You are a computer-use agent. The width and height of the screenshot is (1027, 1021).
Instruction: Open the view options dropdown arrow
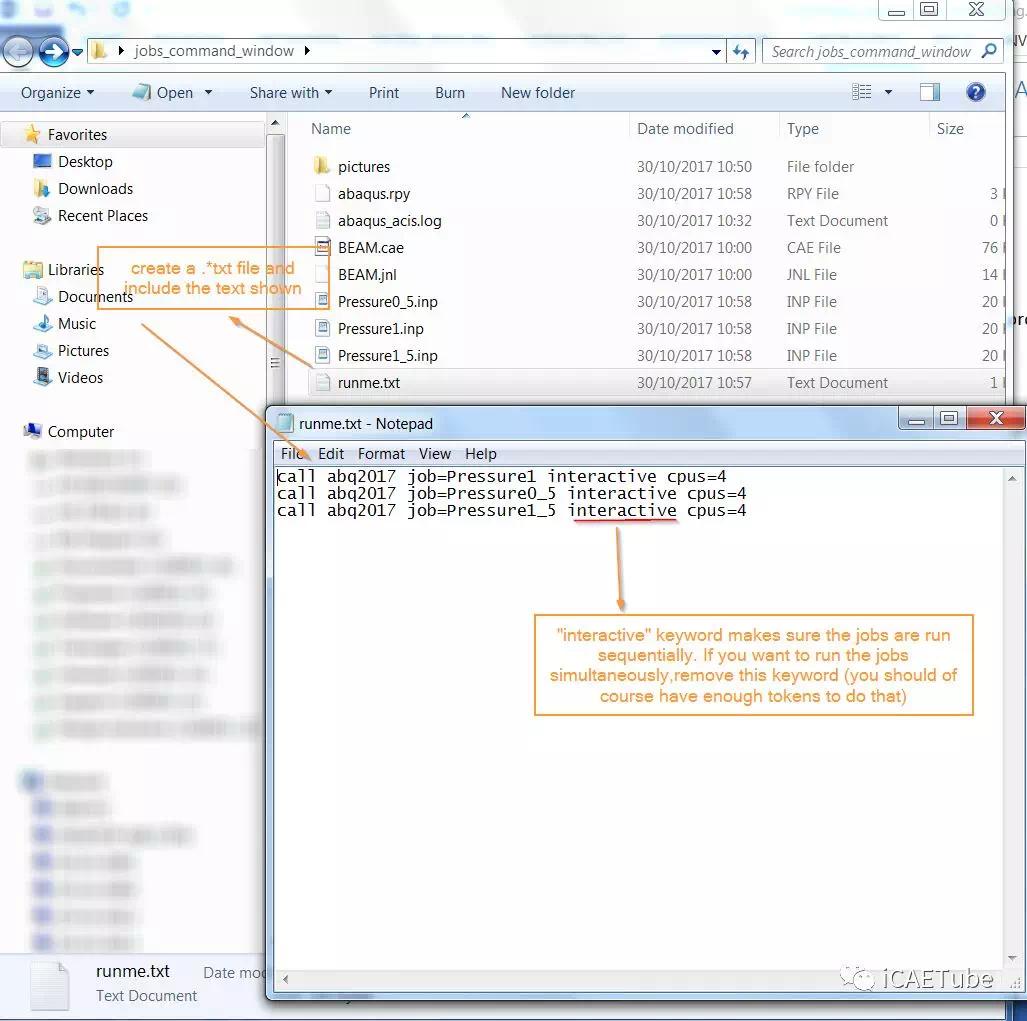(x=889, y=92)
